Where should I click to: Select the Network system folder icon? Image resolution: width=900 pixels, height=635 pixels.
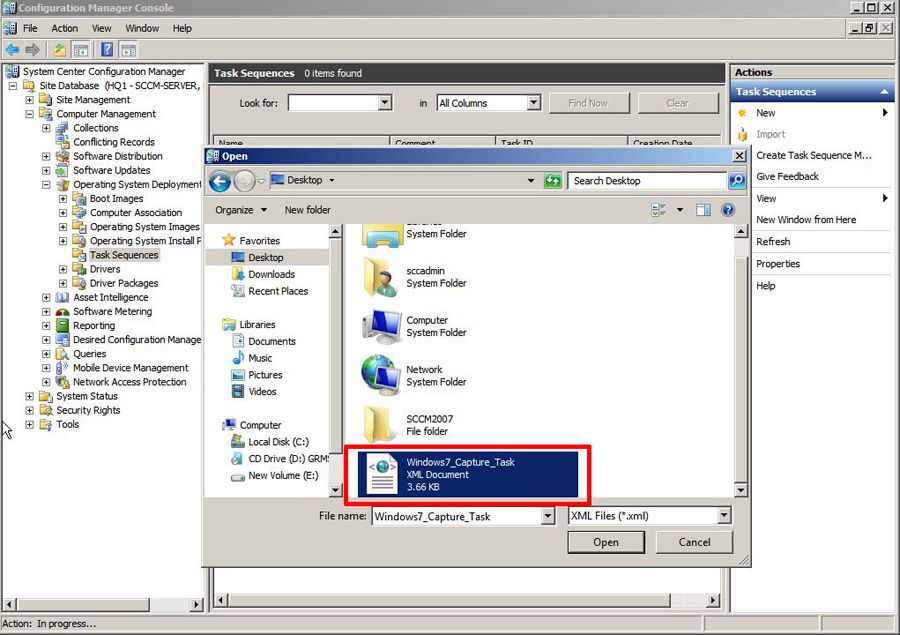coord(381,375)
